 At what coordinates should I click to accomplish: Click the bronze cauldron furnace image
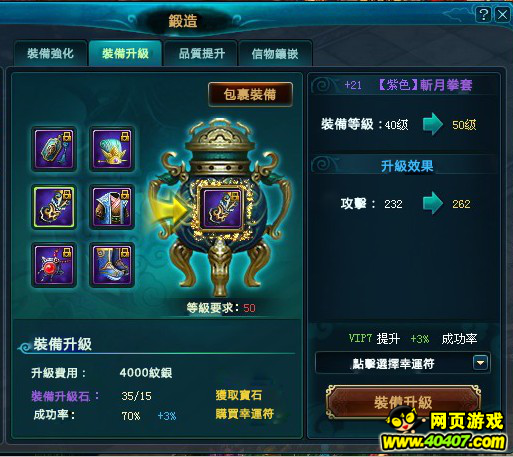(x=220, y=207)
